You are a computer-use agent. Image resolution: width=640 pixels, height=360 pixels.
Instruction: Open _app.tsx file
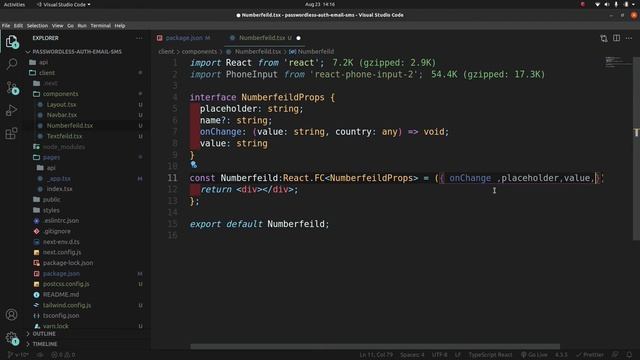tap(59, 178)
